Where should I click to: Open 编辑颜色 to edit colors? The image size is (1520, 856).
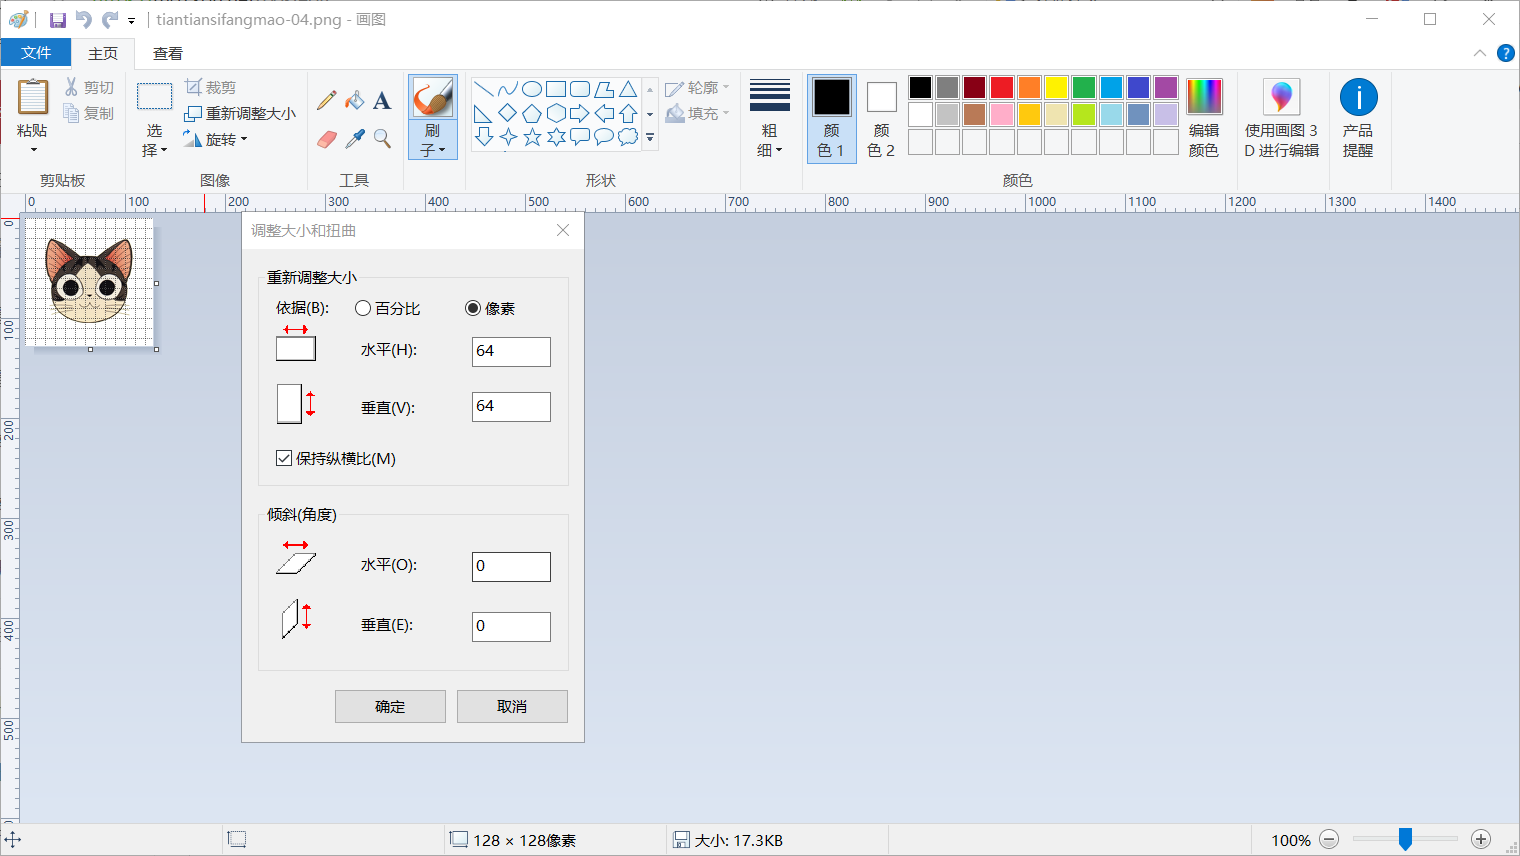[x=1204, y=112]
